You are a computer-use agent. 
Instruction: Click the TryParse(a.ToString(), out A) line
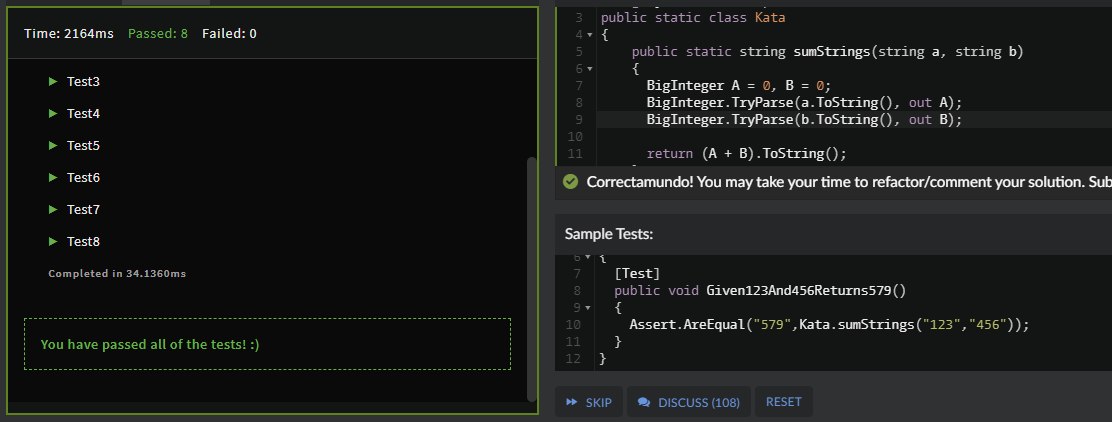pyautogui.click(x=804, y=103)
